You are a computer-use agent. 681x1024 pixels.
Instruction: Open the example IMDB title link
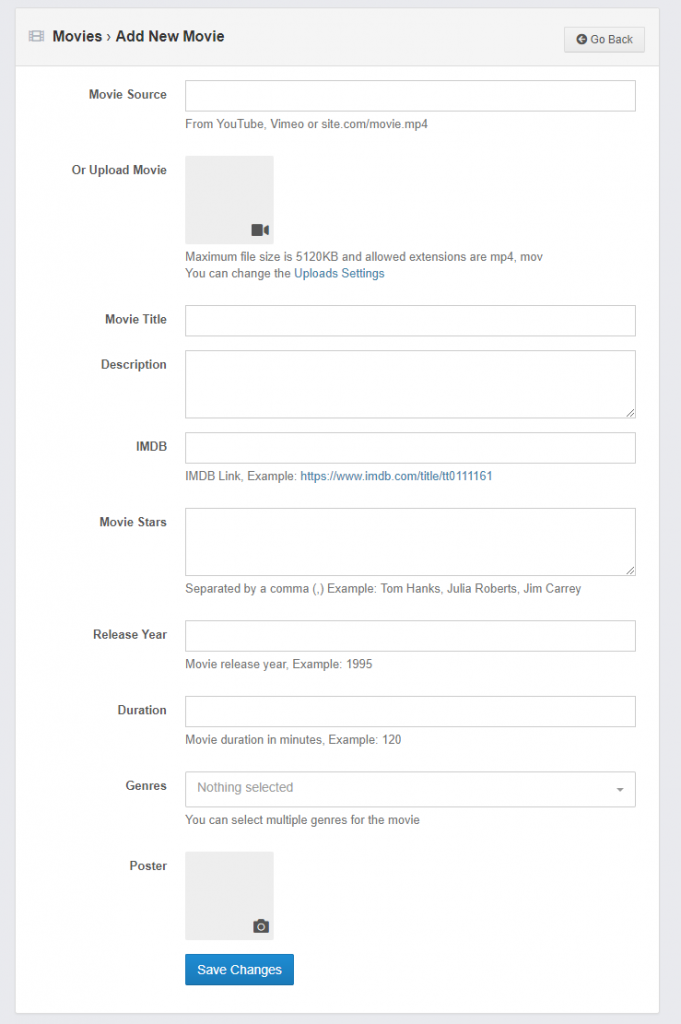396,476
